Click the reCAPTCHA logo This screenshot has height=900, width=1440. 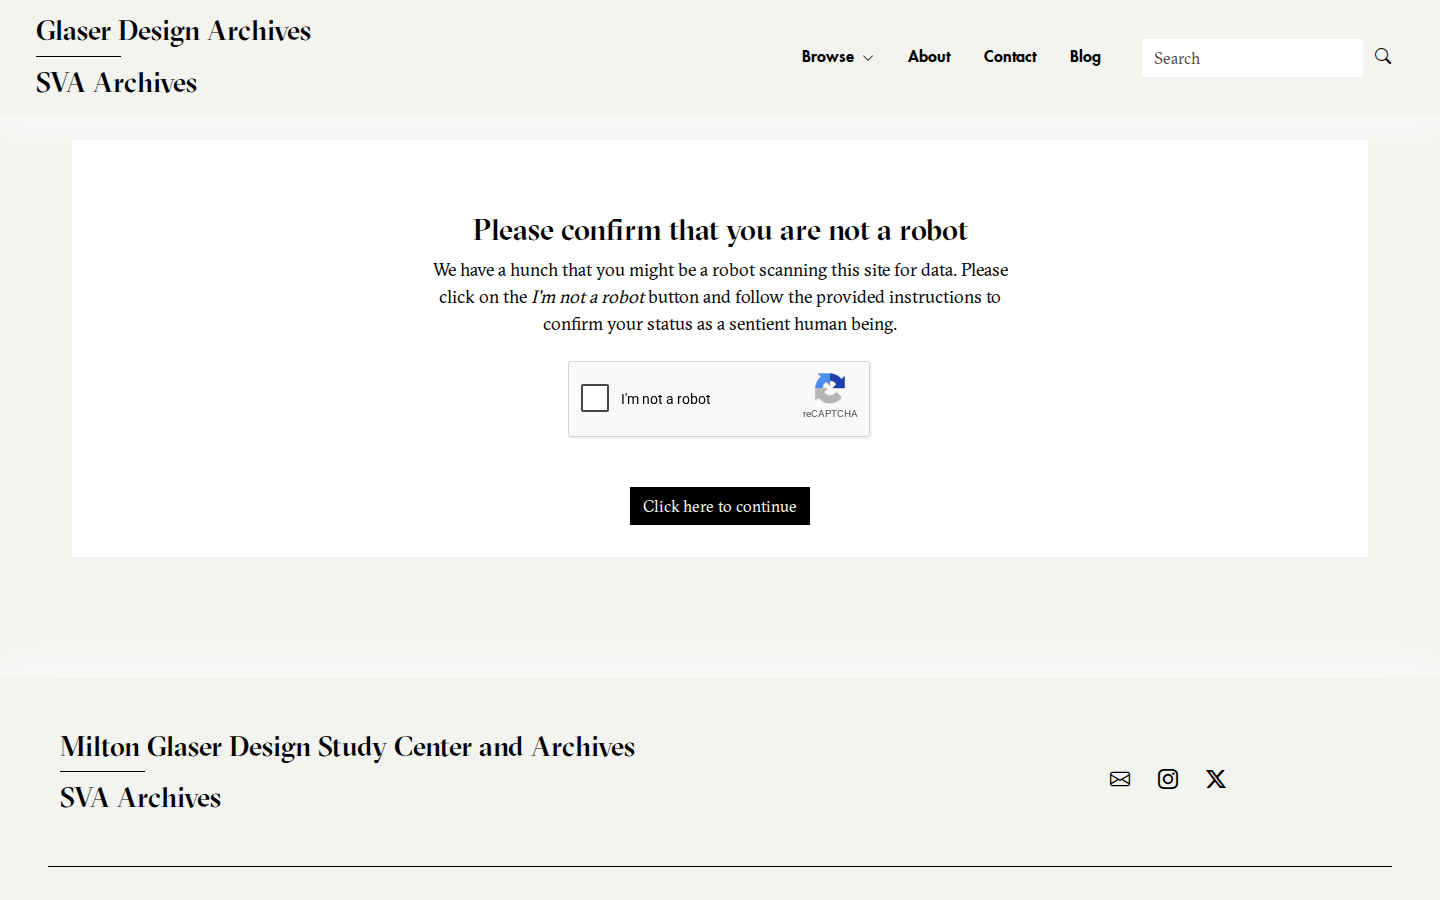pos(830,388)
